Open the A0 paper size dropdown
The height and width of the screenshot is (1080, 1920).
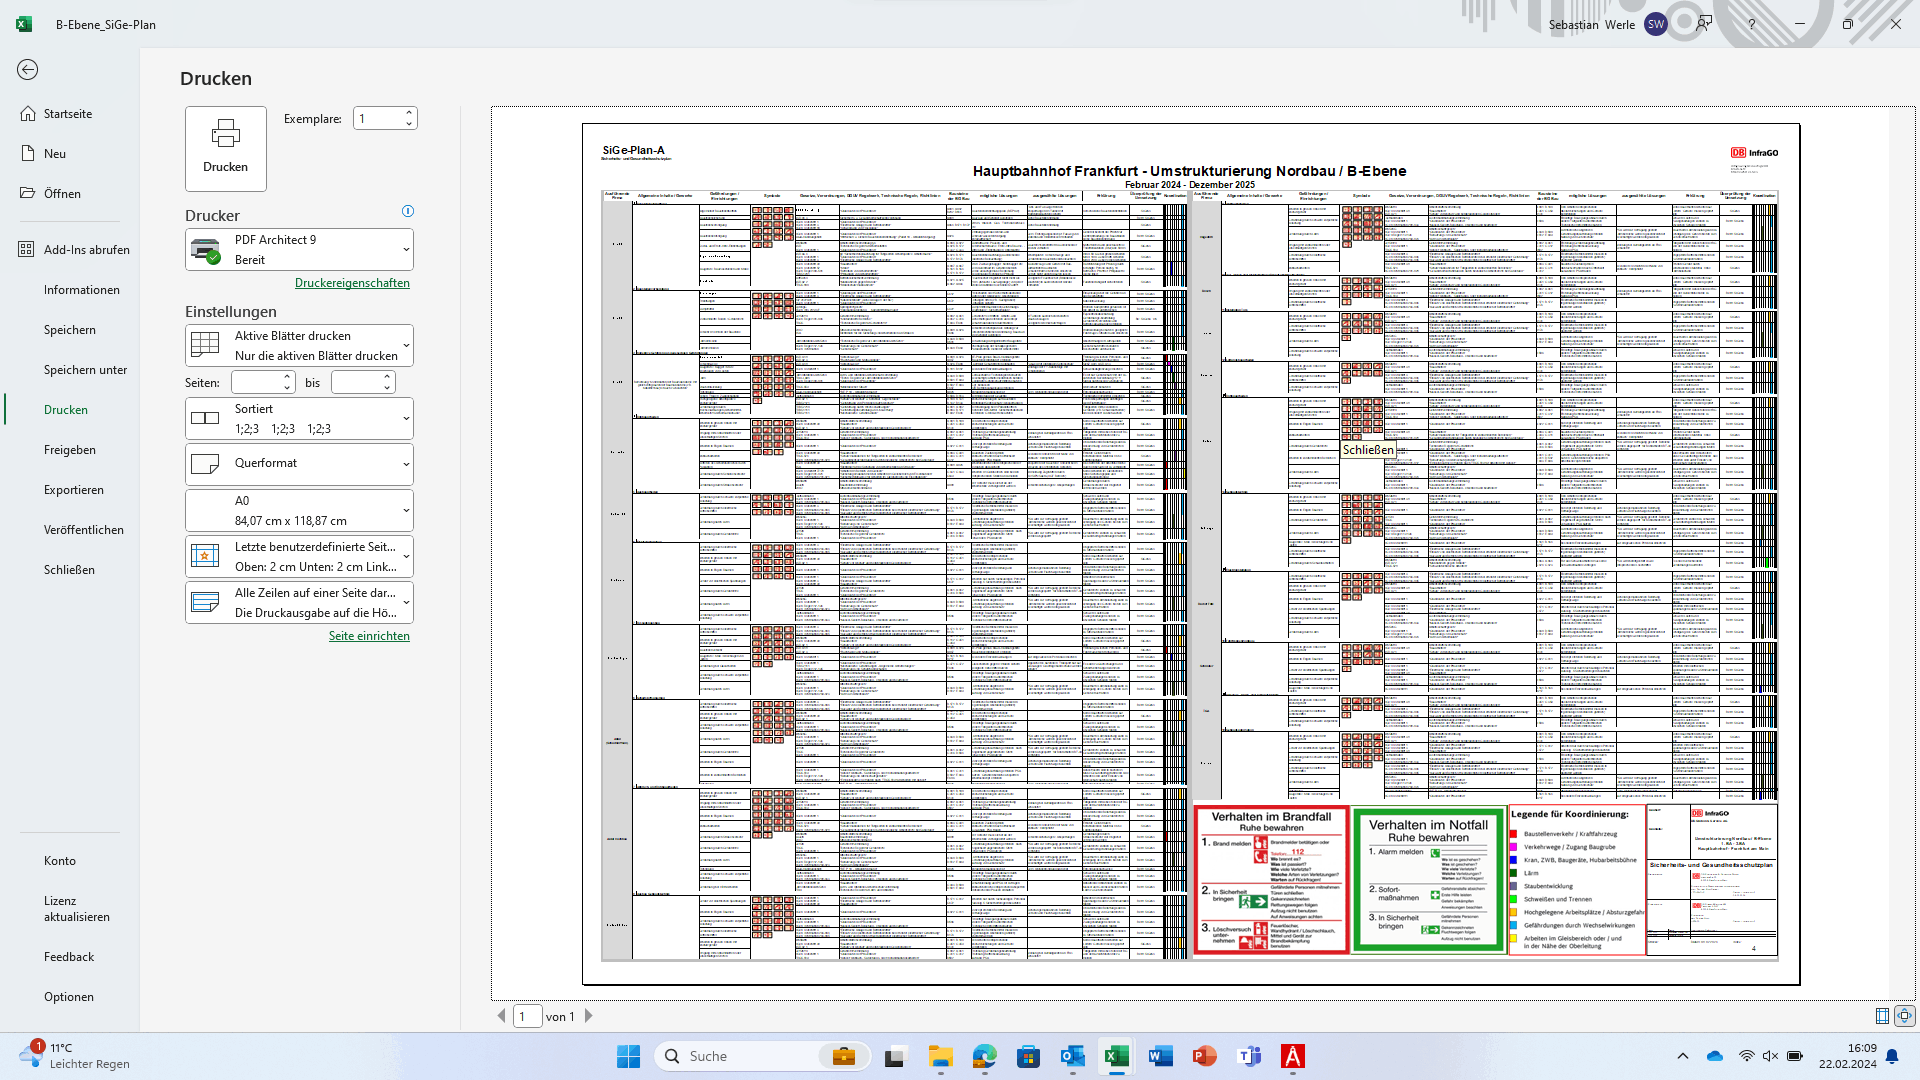[299, 510]
